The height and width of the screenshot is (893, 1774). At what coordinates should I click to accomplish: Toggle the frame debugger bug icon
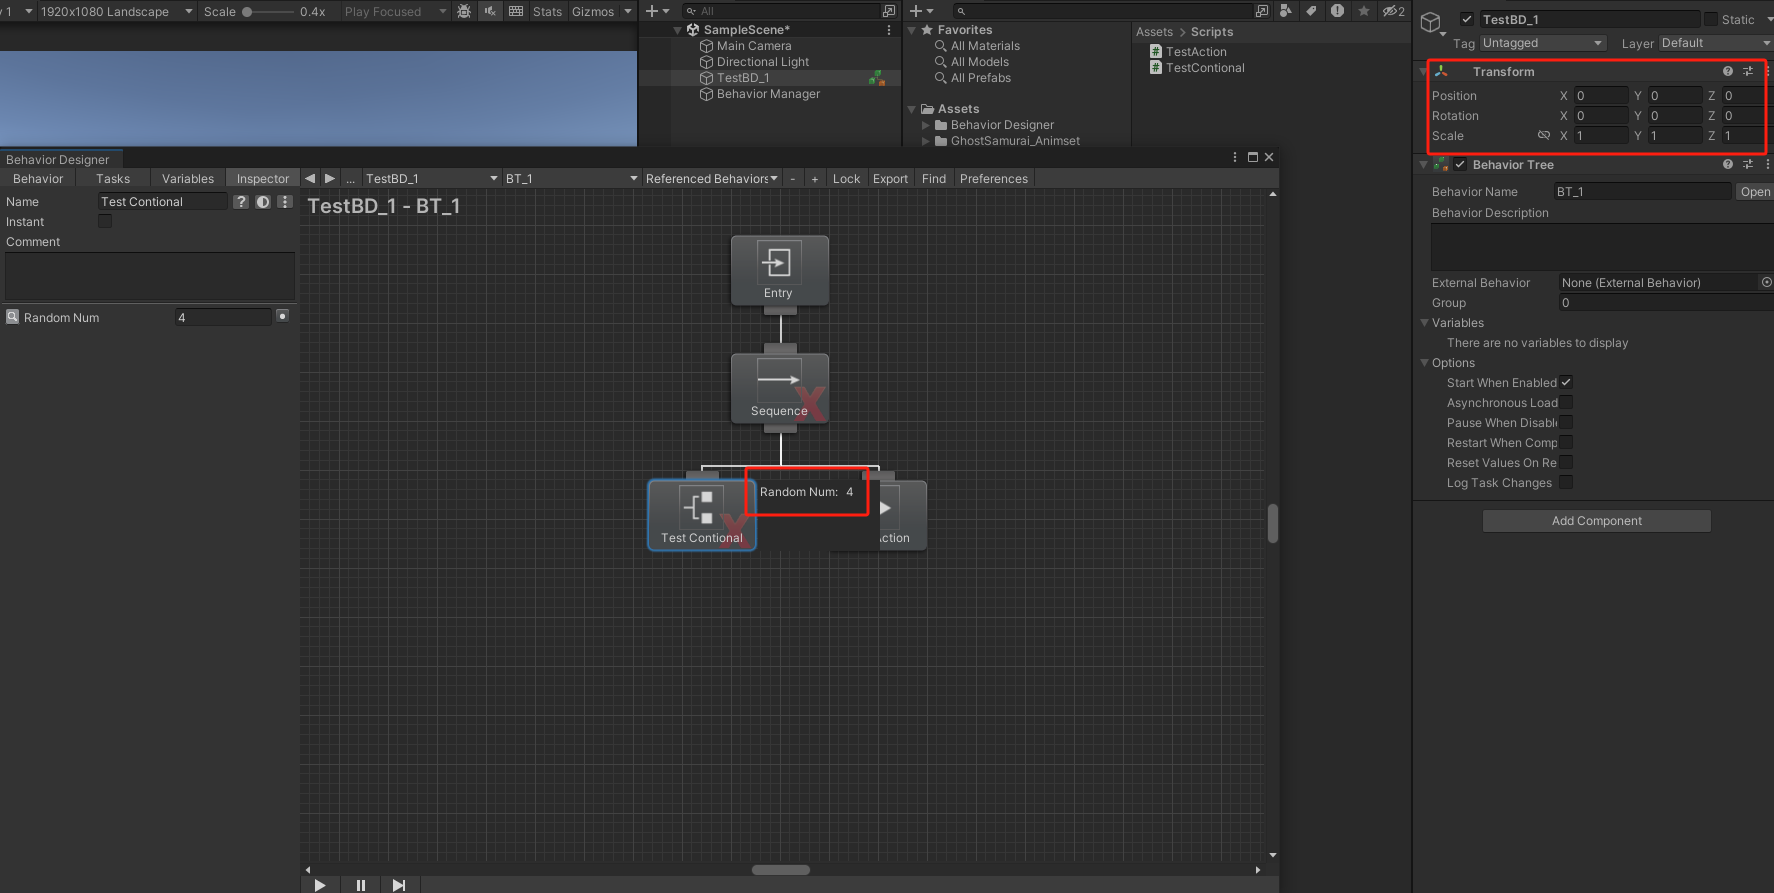464,11
